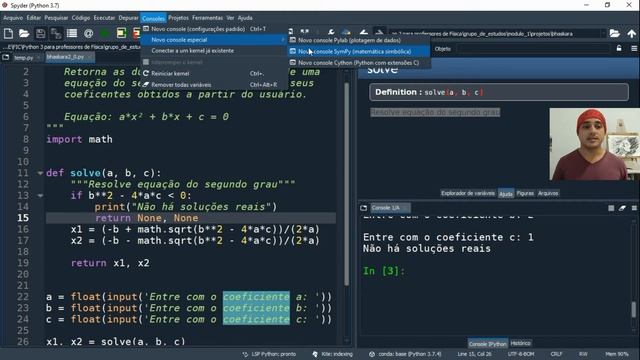Viewport: 640px width, 360px height.
Task: Open the outline list toolbar icon
Action: click(72, 33)
